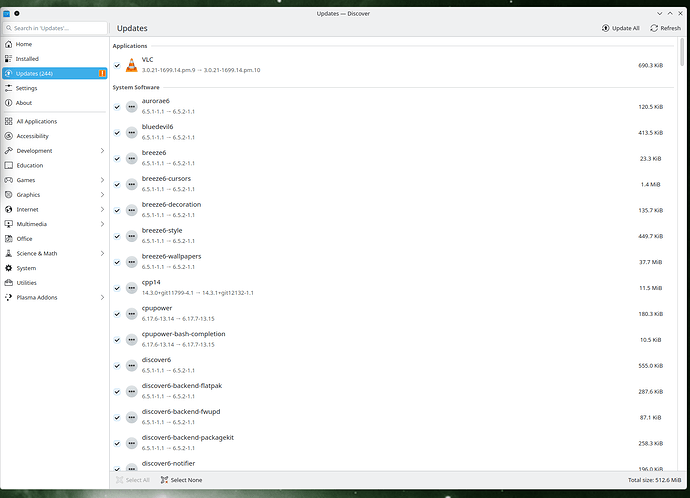Screen dimensions: 690x498
Task: Click the Search in 'Updates' field
Action: tap(55, 28)
